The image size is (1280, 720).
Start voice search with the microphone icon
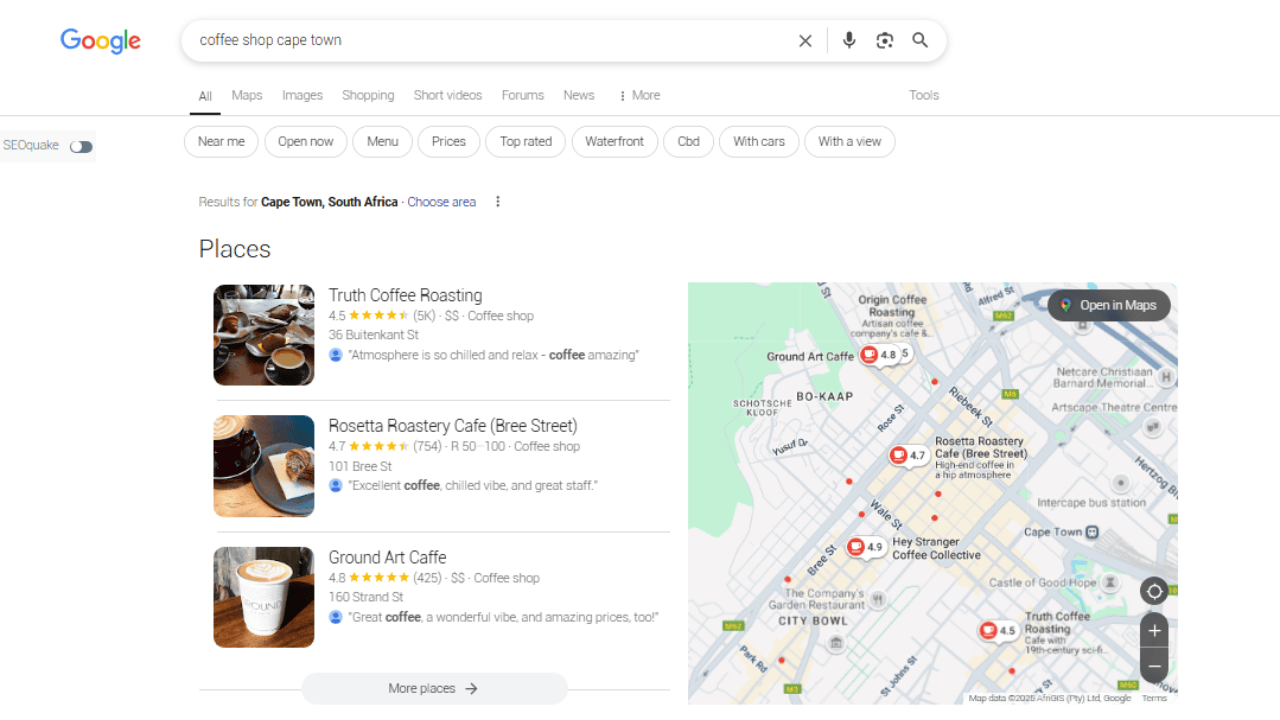click(x=849, y=40)
